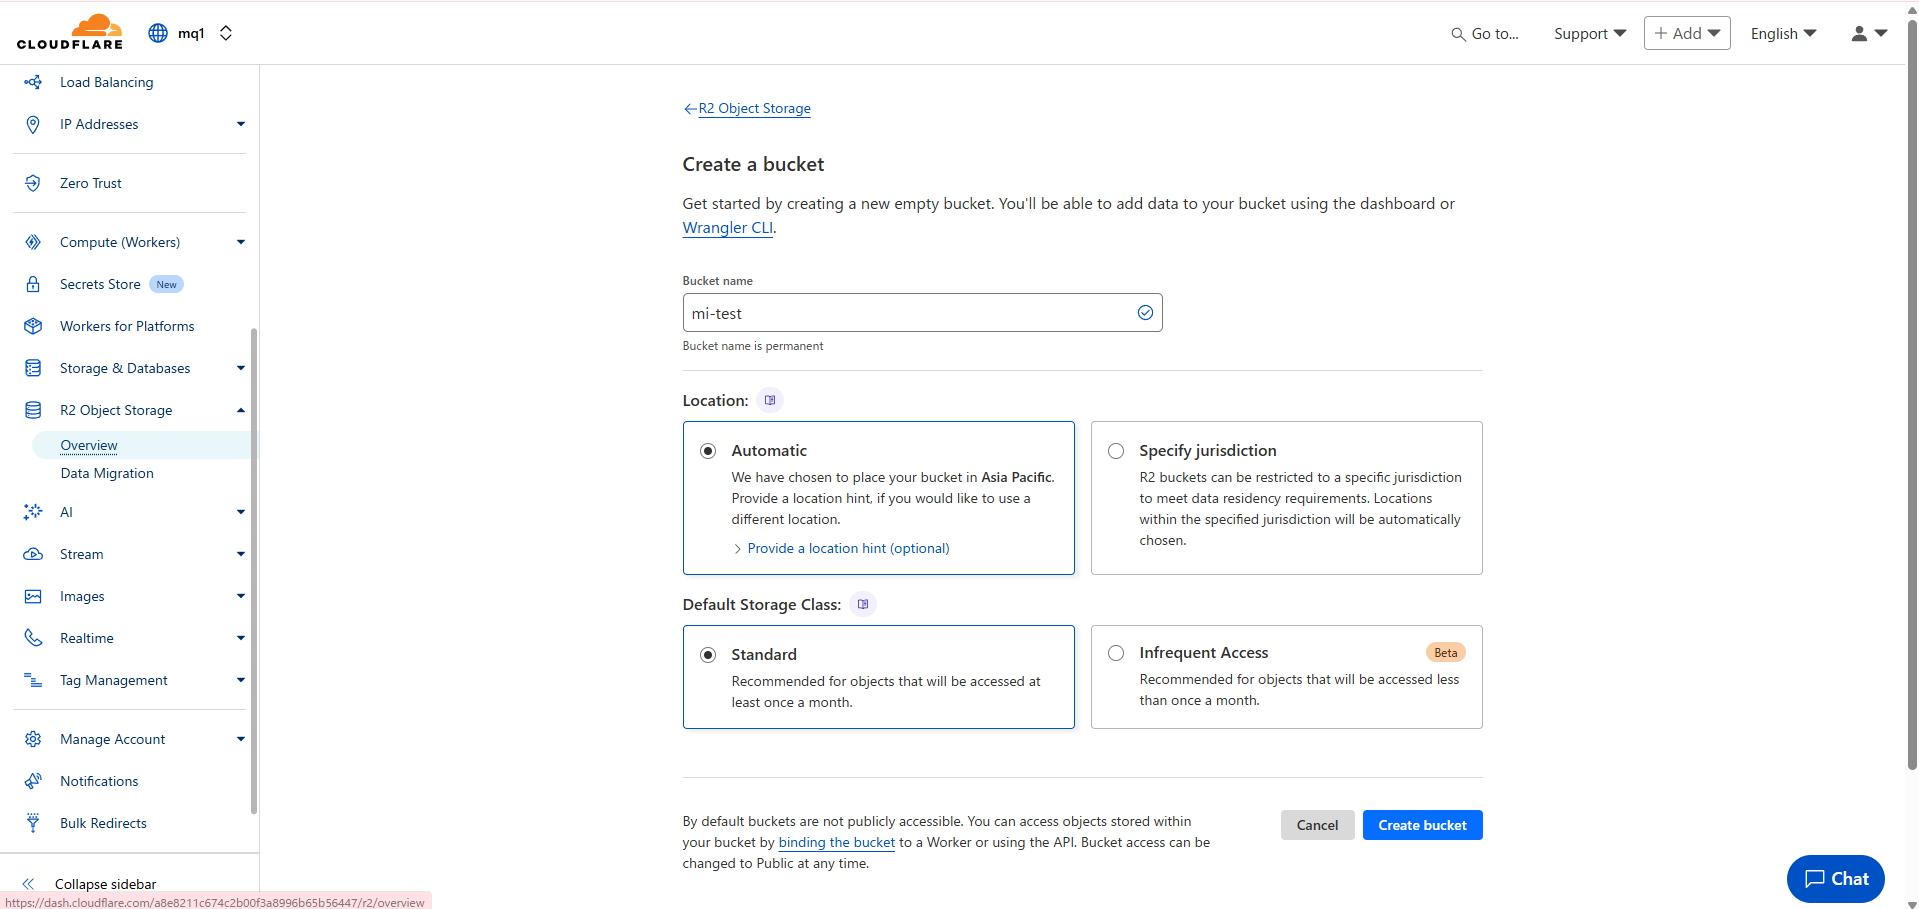
Task: Select the Standard storage class radio
Action: click(708, 655)
